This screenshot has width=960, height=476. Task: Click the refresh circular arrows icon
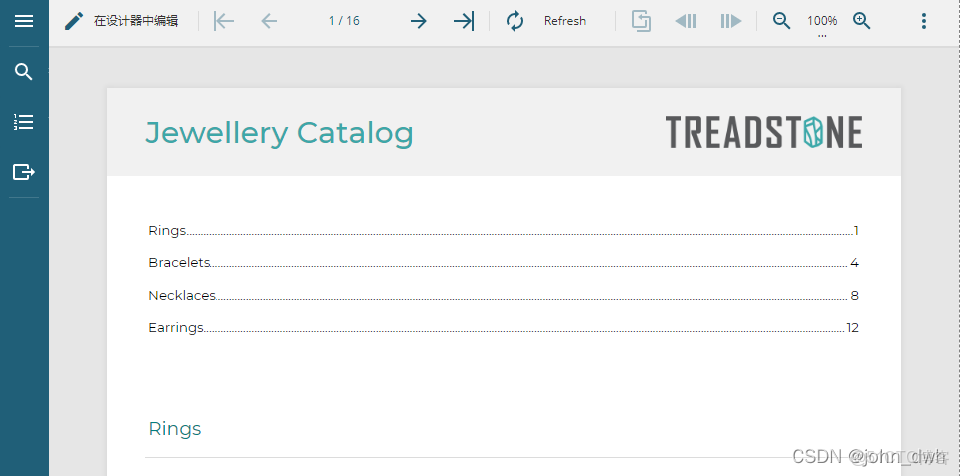coord(515,21)
